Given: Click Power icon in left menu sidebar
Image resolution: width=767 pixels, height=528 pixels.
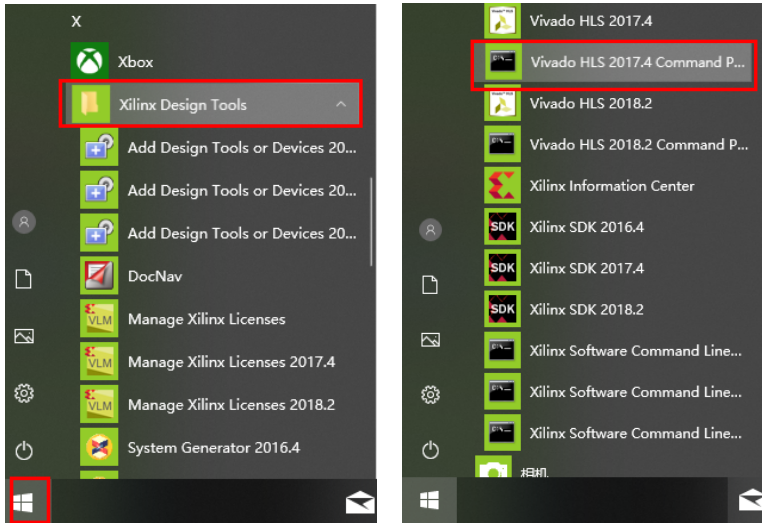Looking at the screenshot, I should (24, 450).
